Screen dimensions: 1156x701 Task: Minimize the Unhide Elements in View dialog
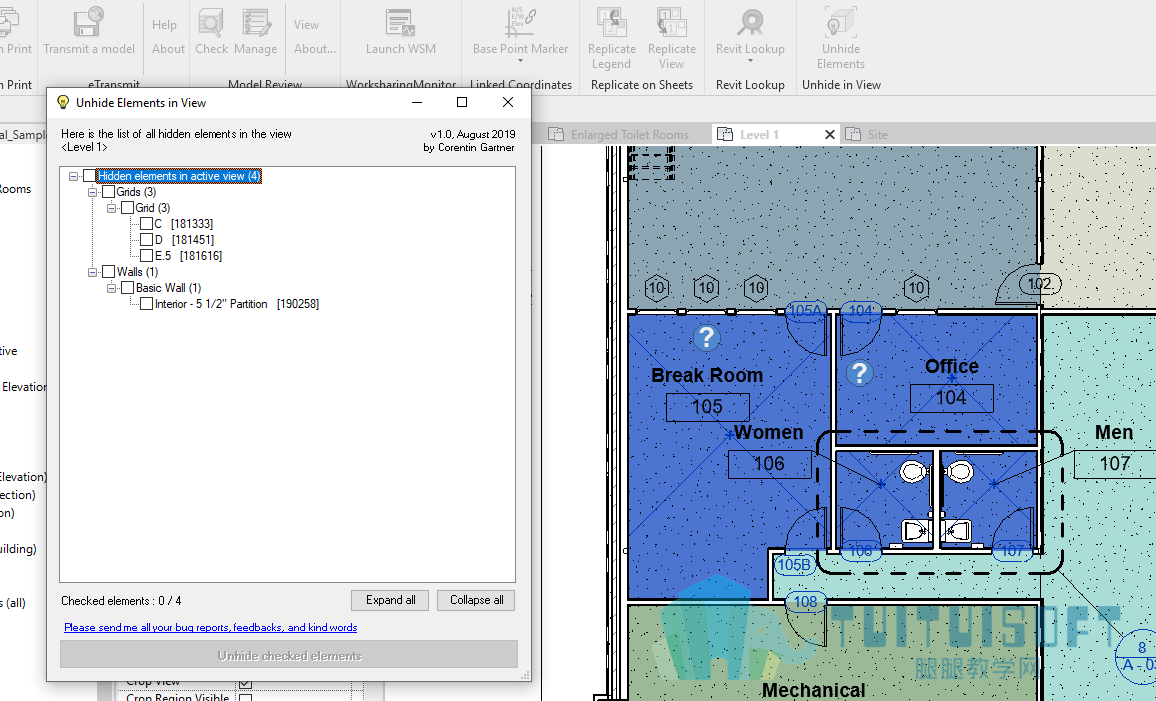pos(417,102)
